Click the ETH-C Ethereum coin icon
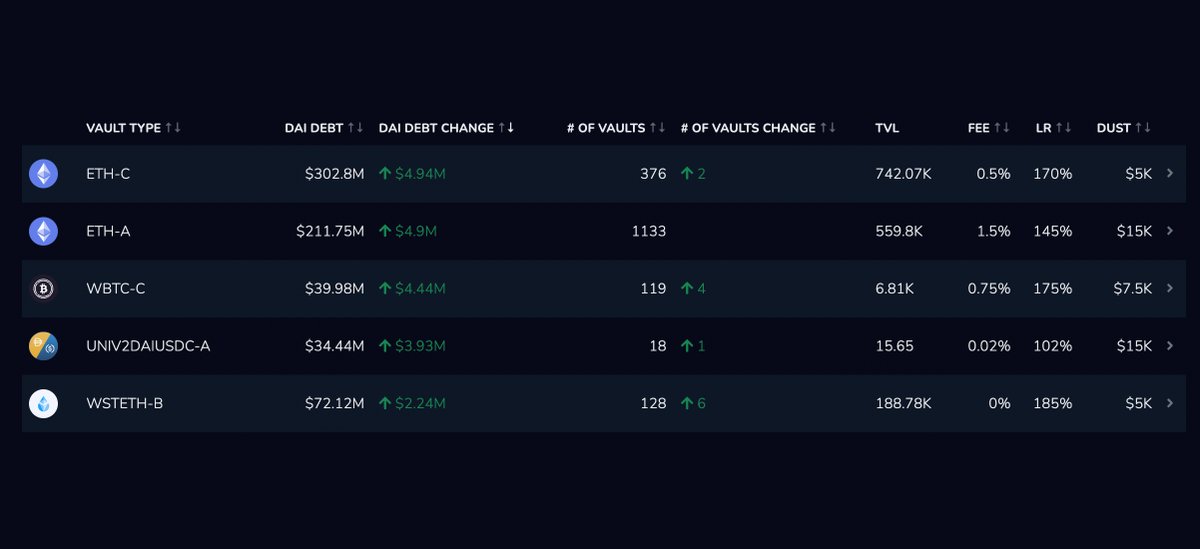 (43, 174)
